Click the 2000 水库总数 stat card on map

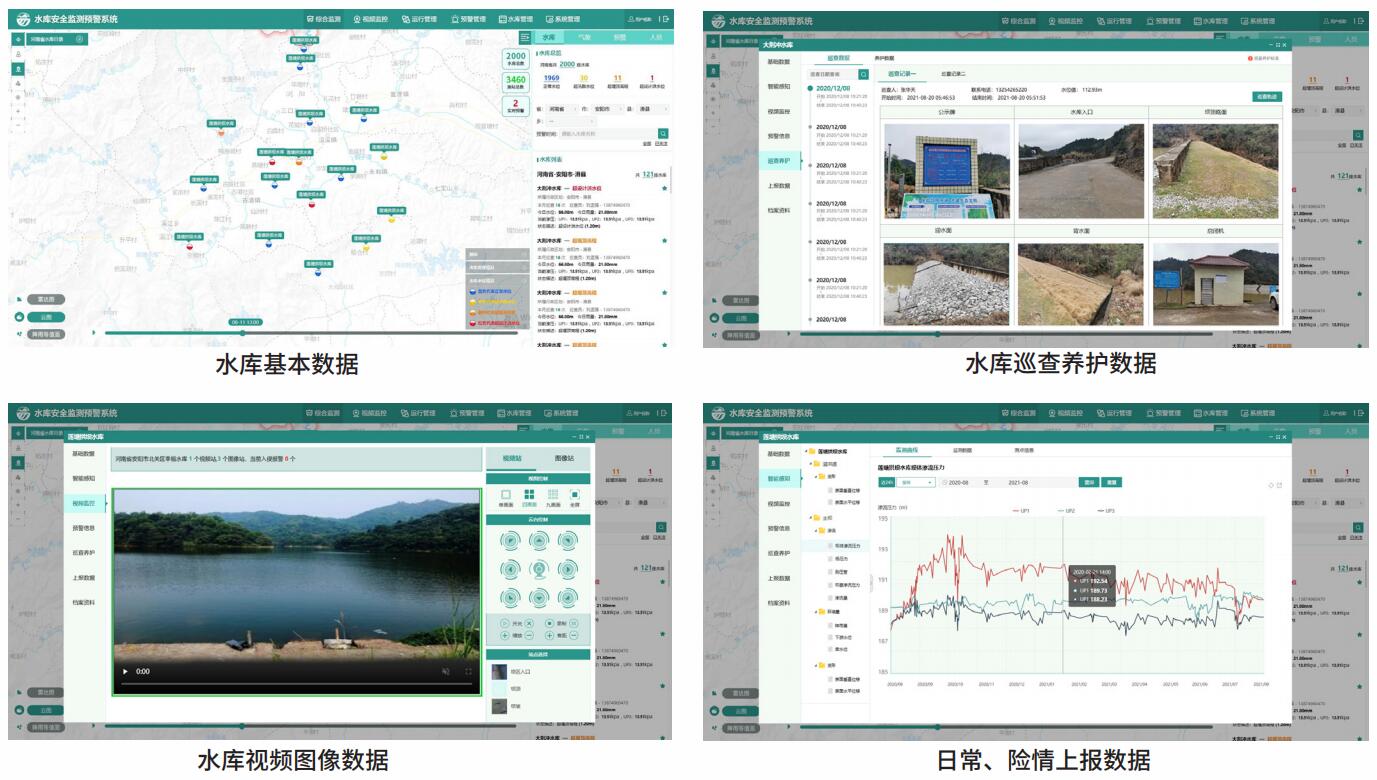(x=516, y=59)
